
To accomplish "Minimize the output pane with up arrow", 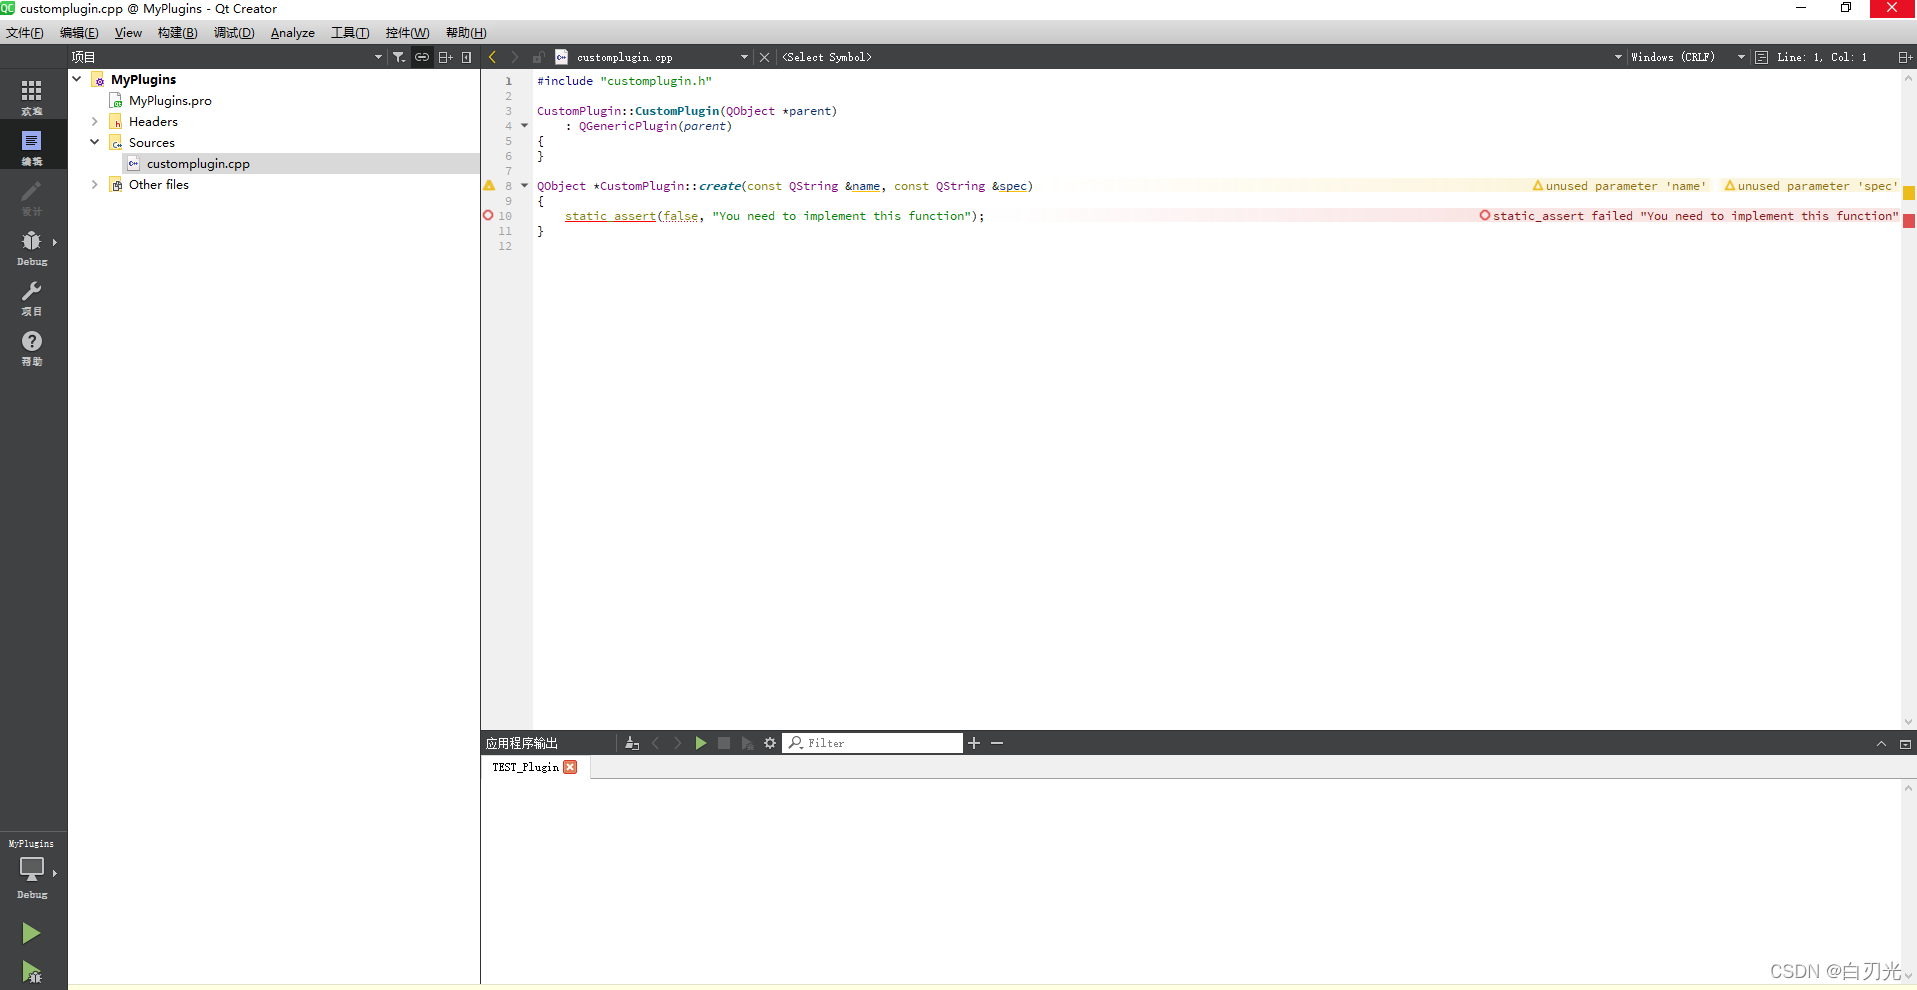I will coord(1881,744).
